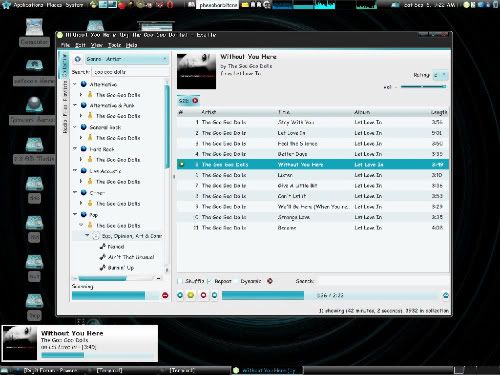Click the Alternative genre globe icon
The width and height of the screenshot is (500, 375).
(x=84, y=84)
